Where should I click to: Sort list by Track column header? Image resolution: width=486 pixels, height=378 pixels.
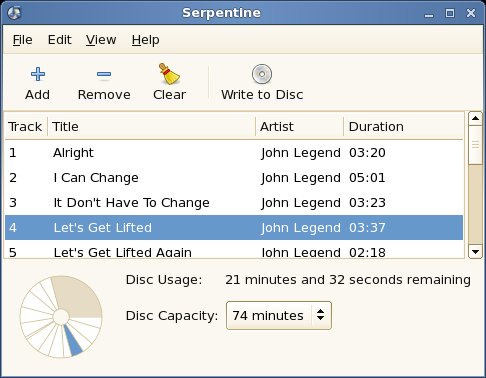pyautogui.click(x=26, y=127)
